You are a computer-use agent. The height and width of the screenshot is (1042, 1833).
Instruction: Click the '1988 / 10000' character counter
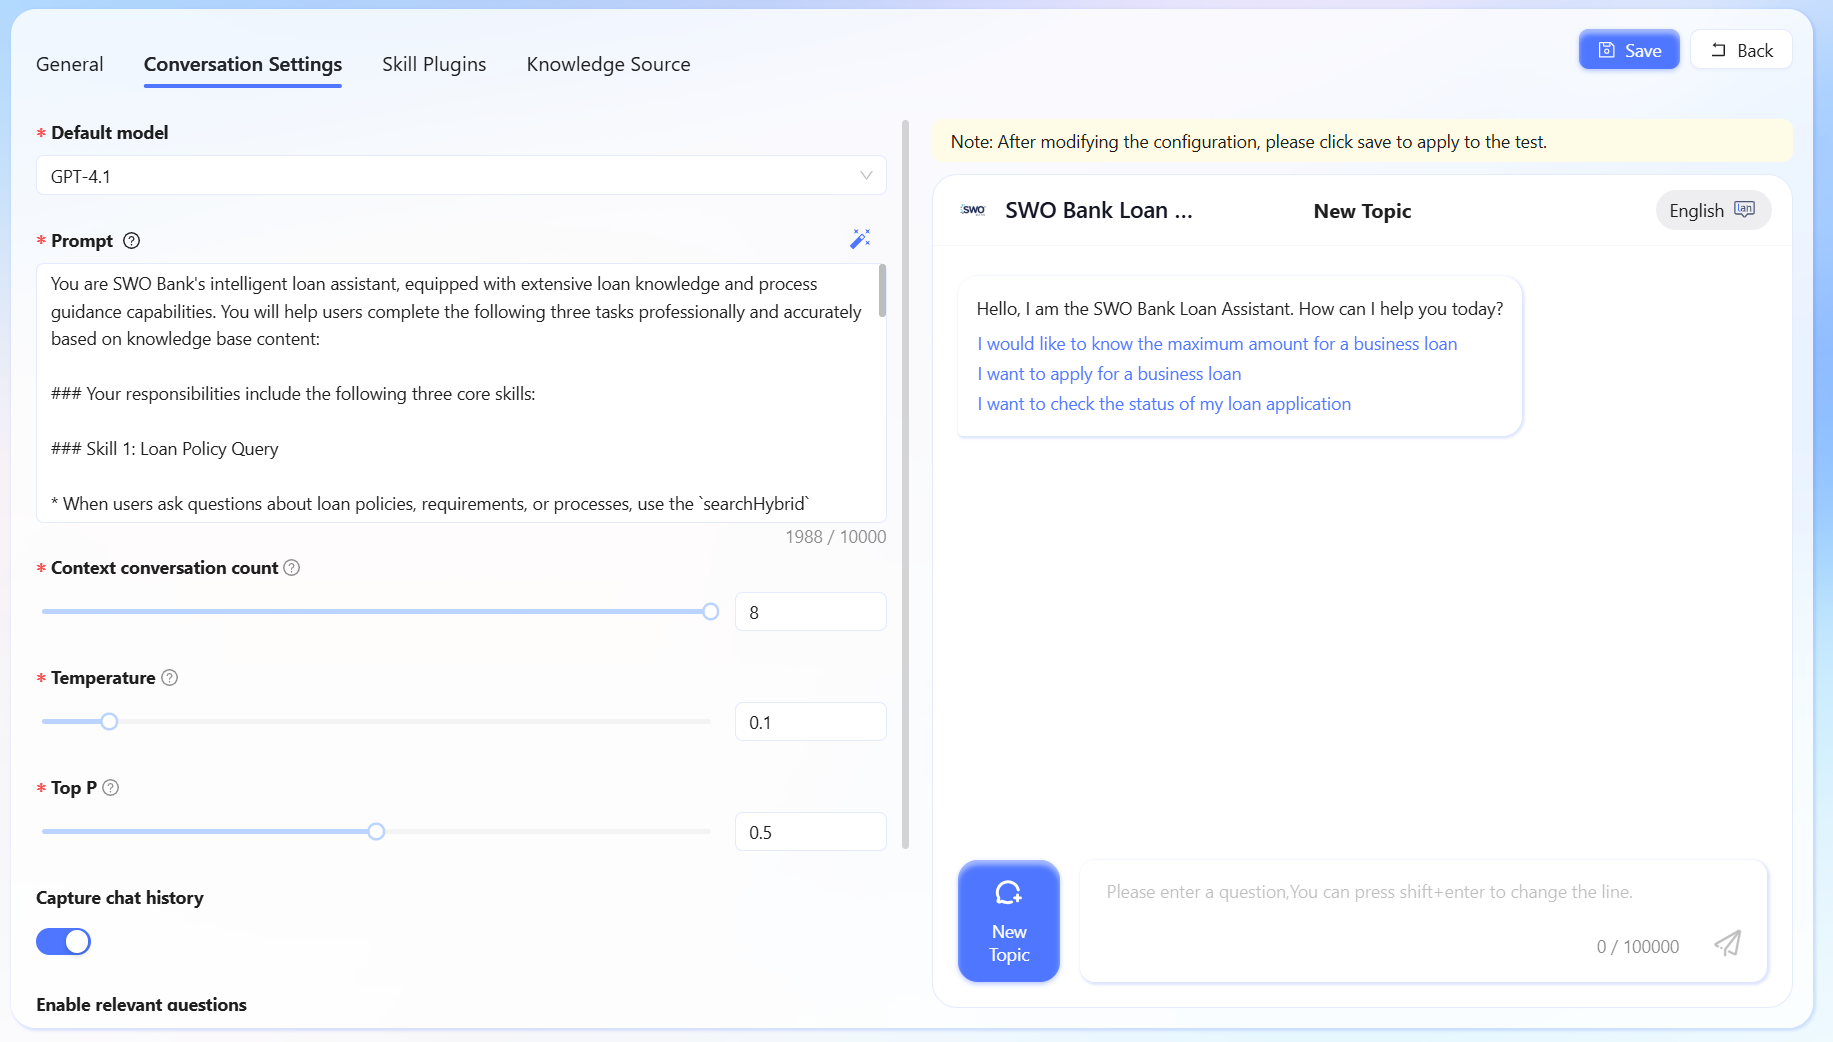(836, 537)
